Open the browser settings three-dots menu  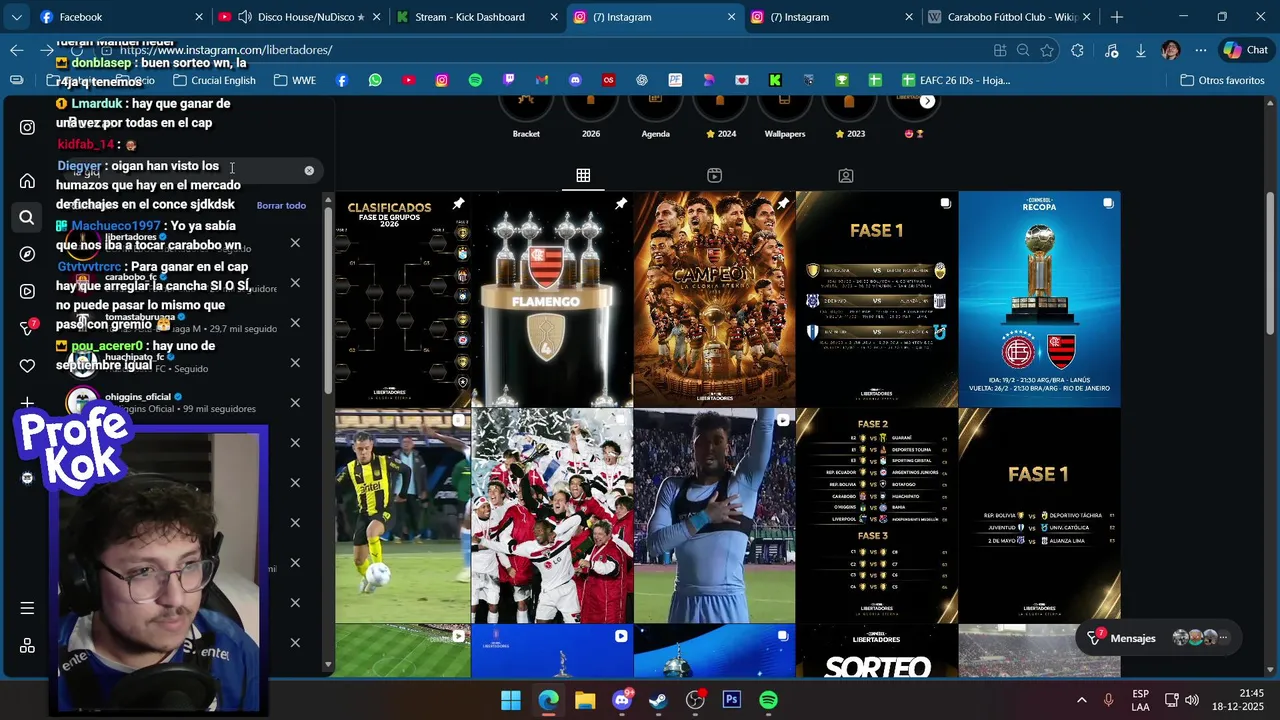click(x=1201, y=50)
